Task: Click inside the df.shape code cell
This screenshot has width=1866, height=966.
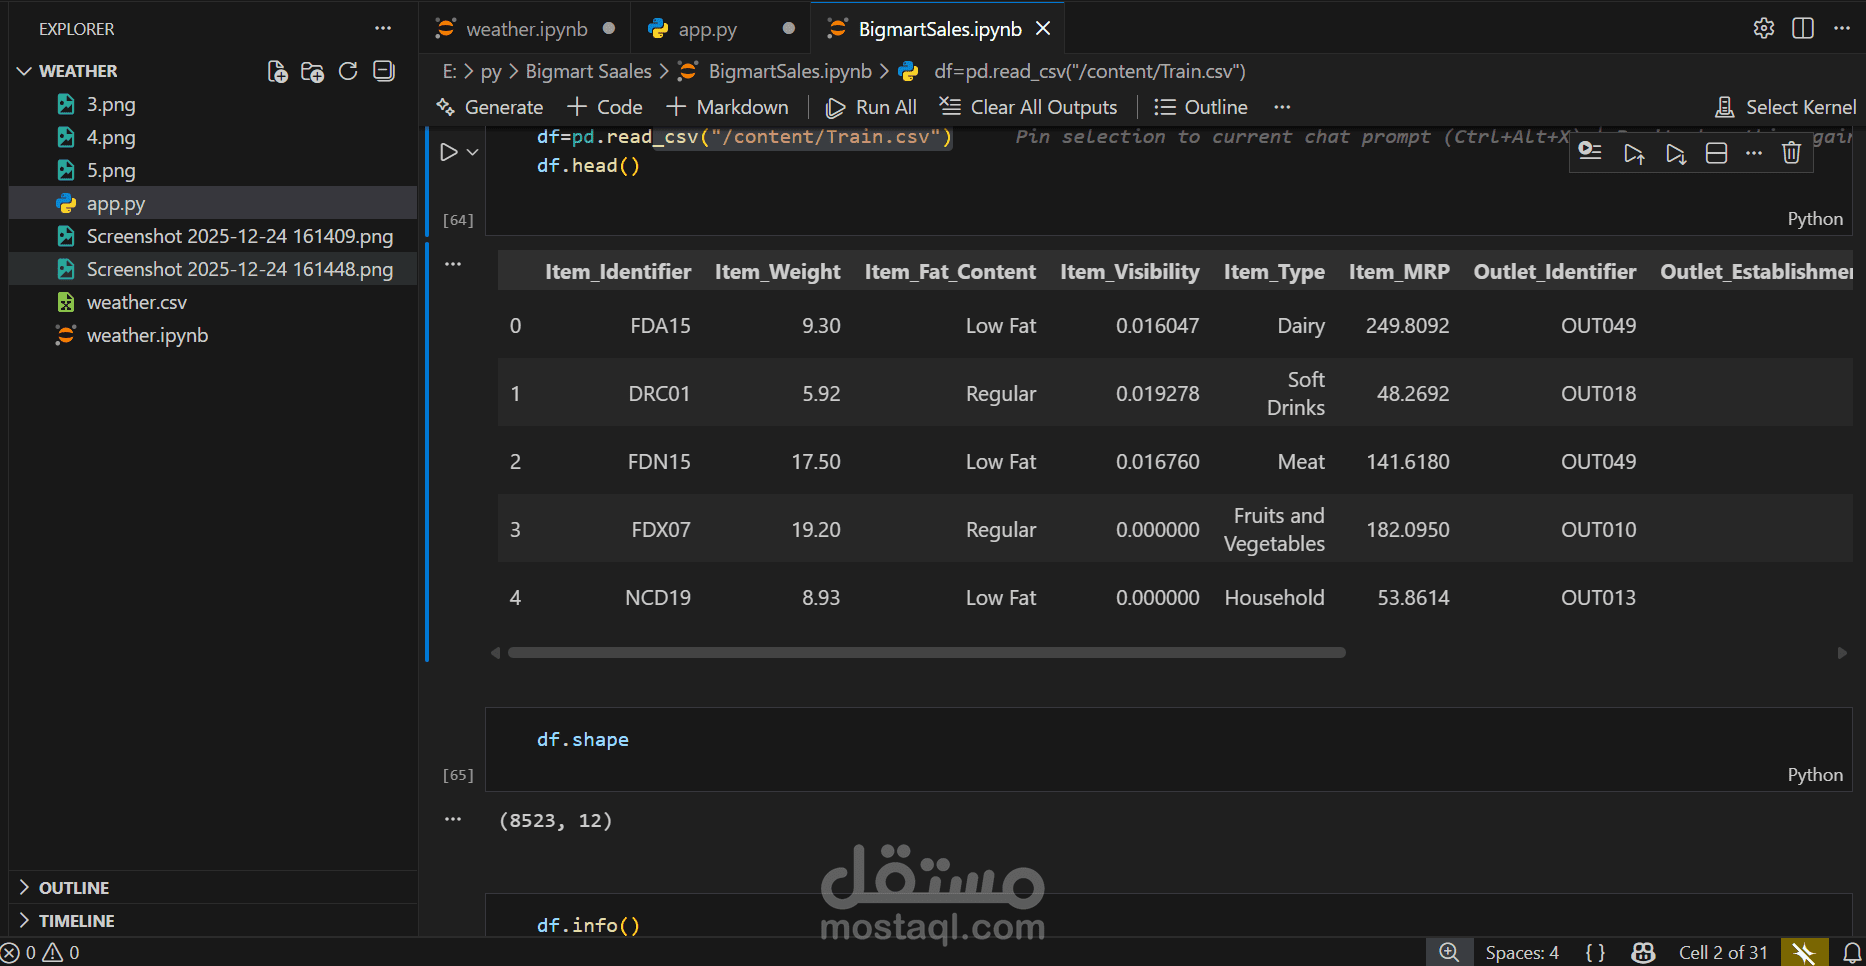Action: tap(1168, 749)
